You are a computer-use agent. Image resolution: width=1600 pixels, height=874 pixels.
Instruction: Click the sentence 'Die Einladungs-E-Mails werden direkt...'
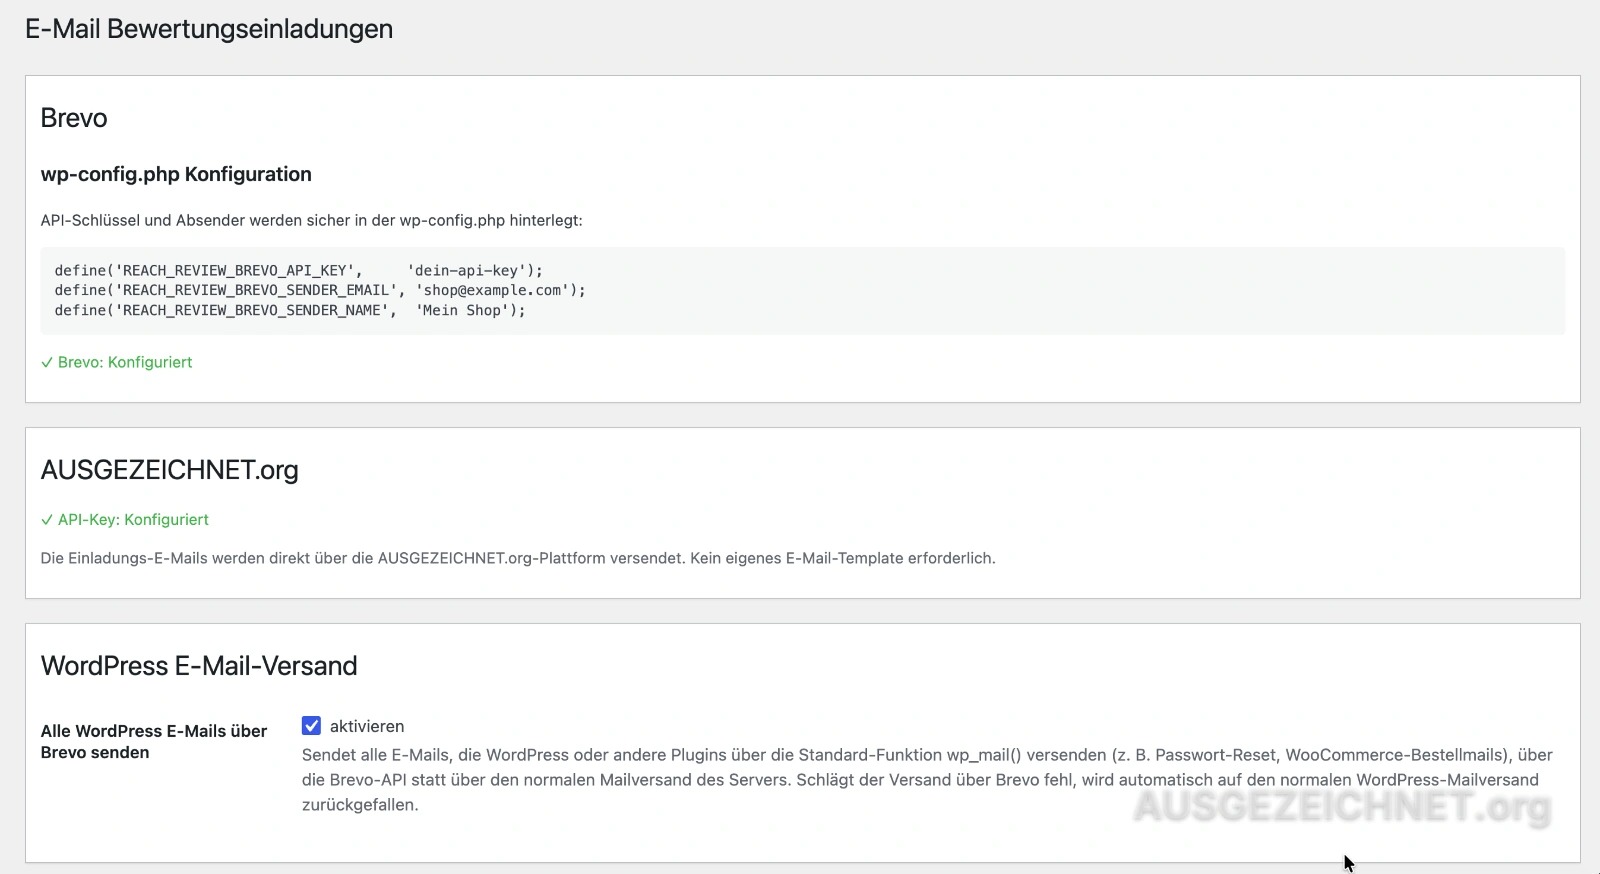coord(518,558)
